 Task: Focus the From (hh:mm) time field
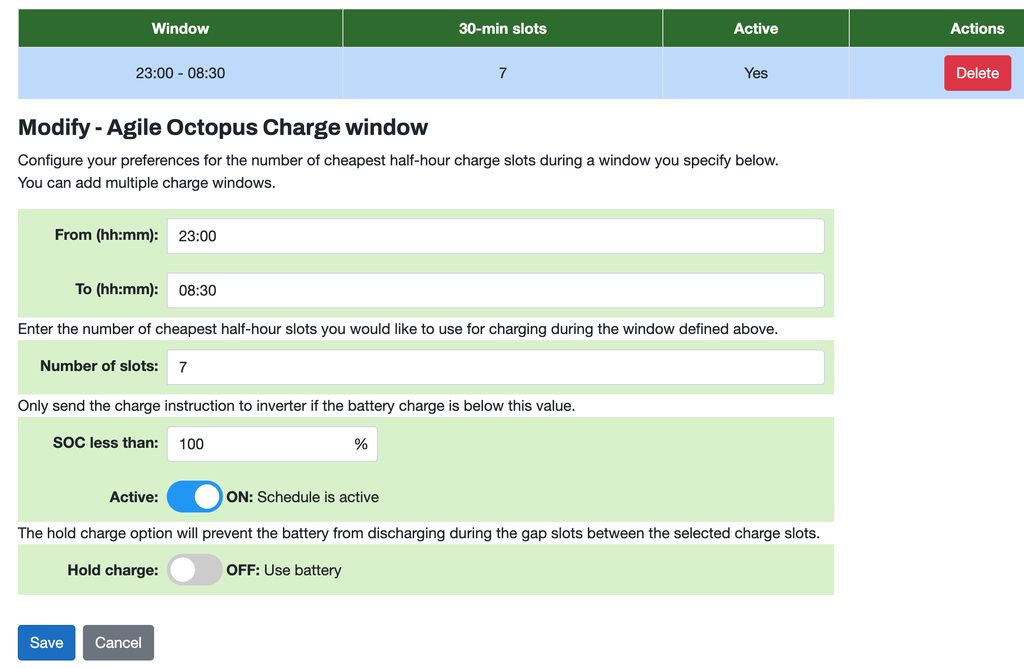tap(495, 236)
